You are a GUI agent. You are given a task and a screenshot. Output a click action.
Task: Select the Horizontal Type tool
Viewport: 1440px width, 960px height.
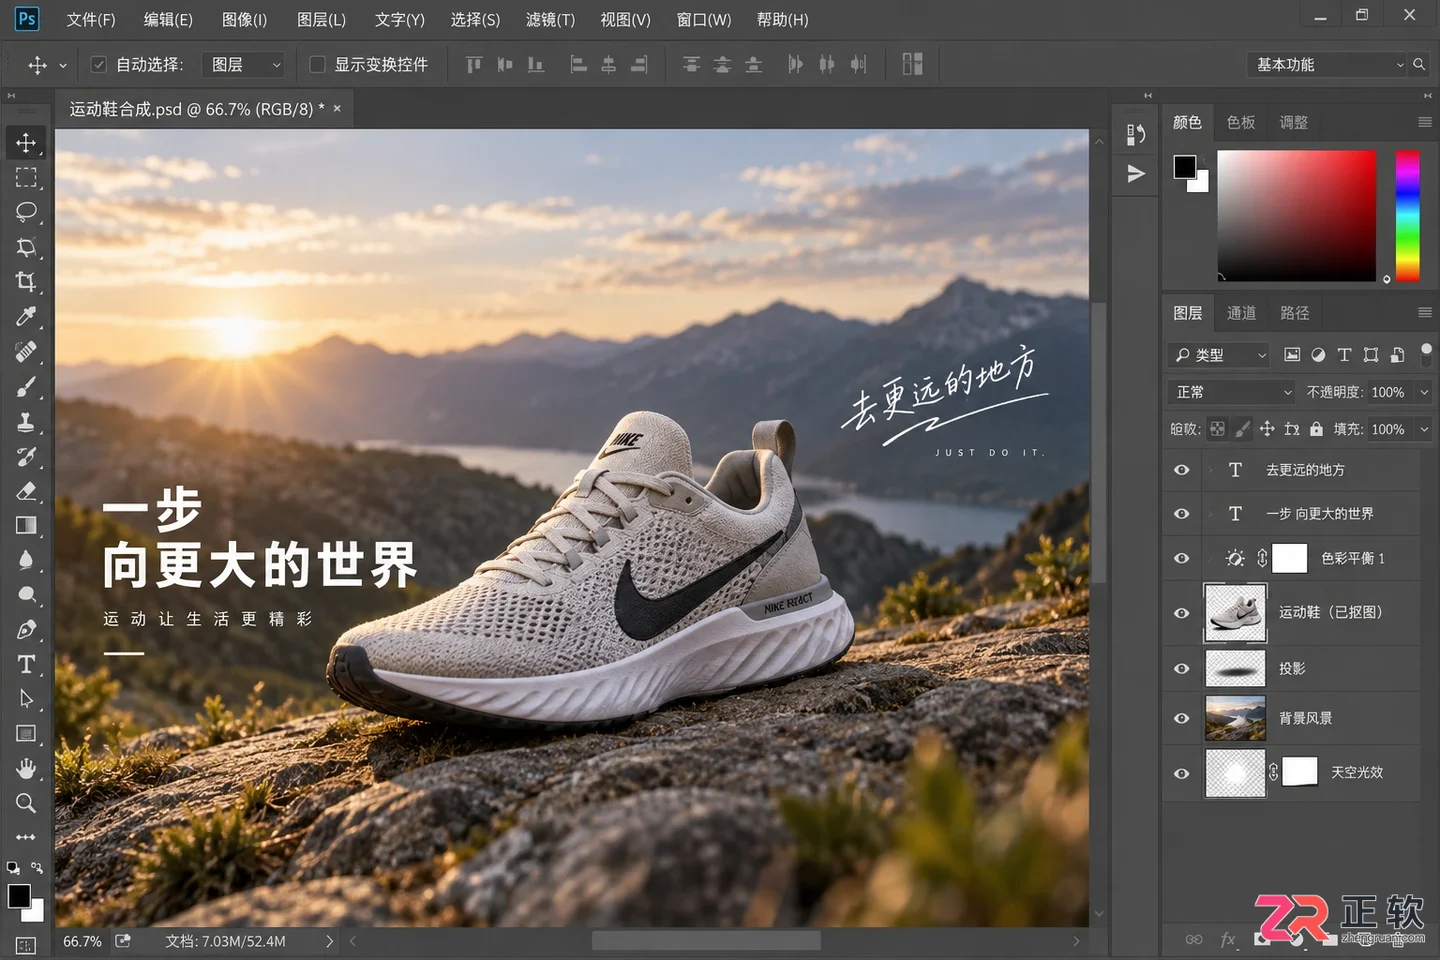click(x=26, y=664)
